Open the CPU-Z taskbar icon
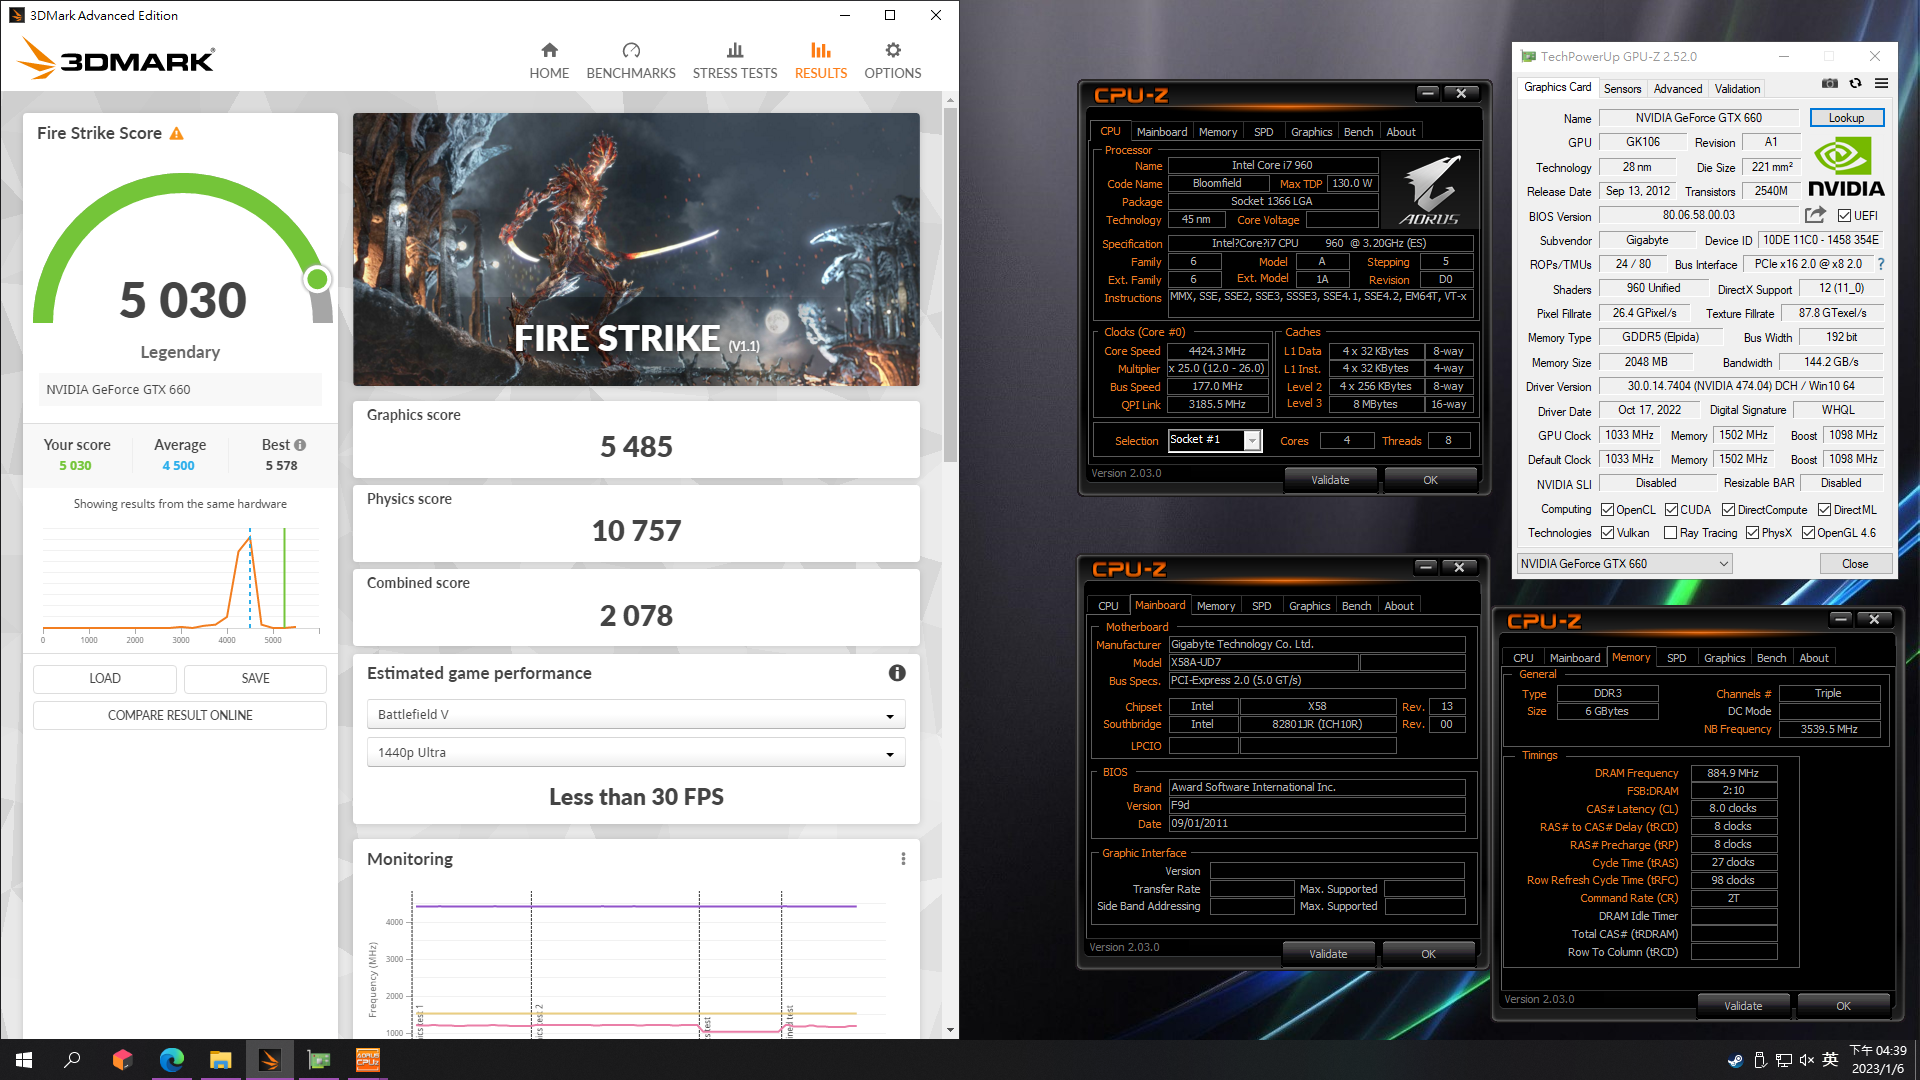Screen dimensions: 1920x1080 point(368,1060)
